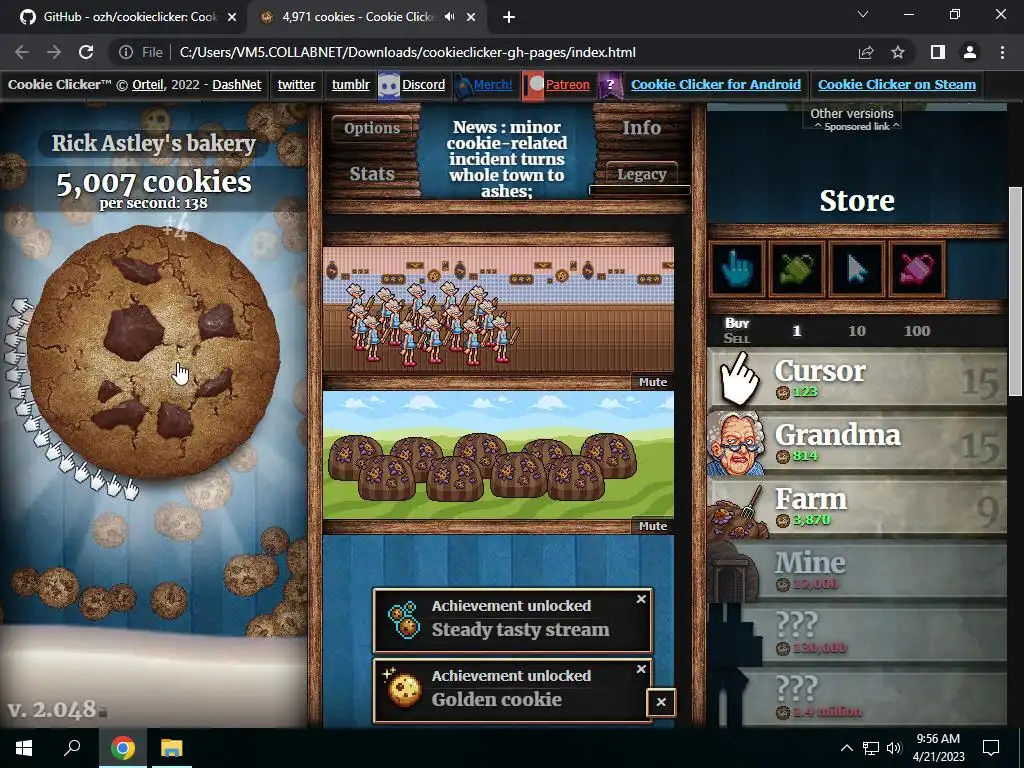This screenshot has height=768, width=1024.
Task: Set bulk purchase amount to 100
Action: [x=917, y=331]
